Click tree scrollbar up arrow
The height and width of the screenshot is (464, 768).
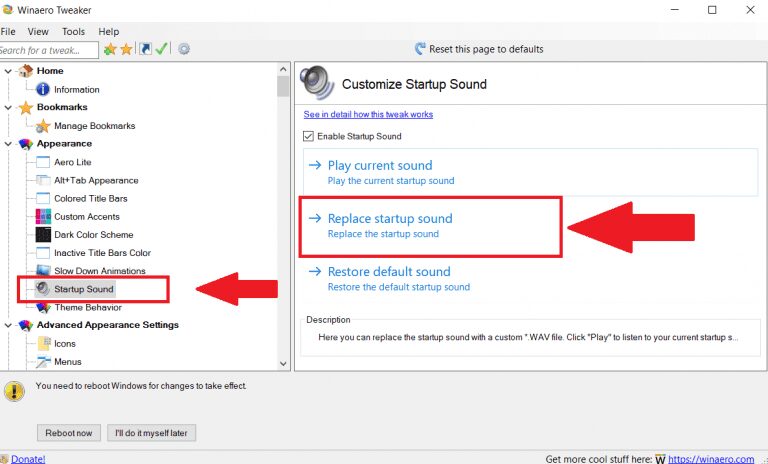tap(283, 69)
